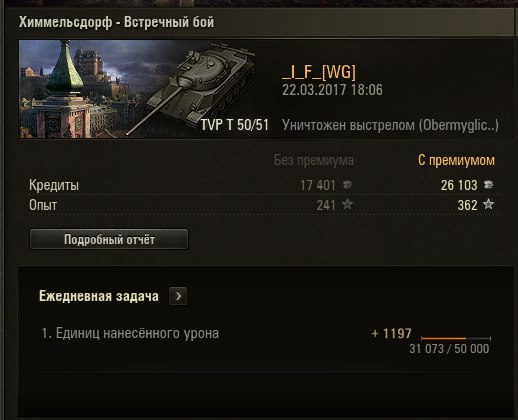Click the Кредиты row label
Screen dimensions: 518x420
54,185
